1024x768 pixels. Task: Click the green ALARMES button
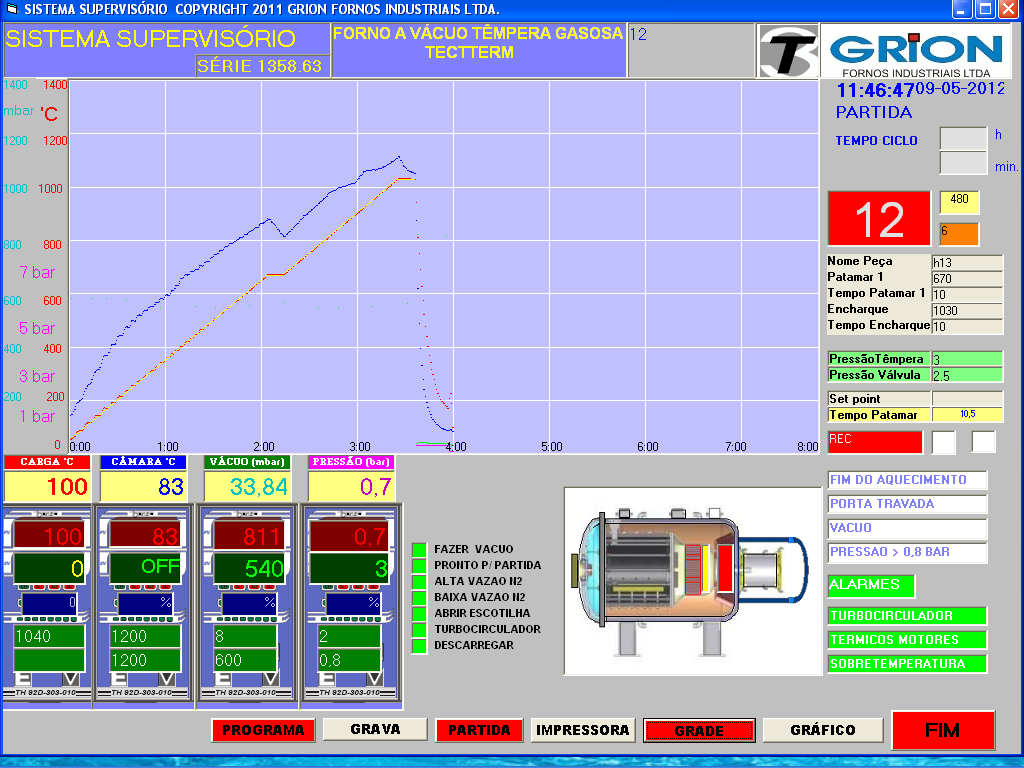click(x=871, y=585)
